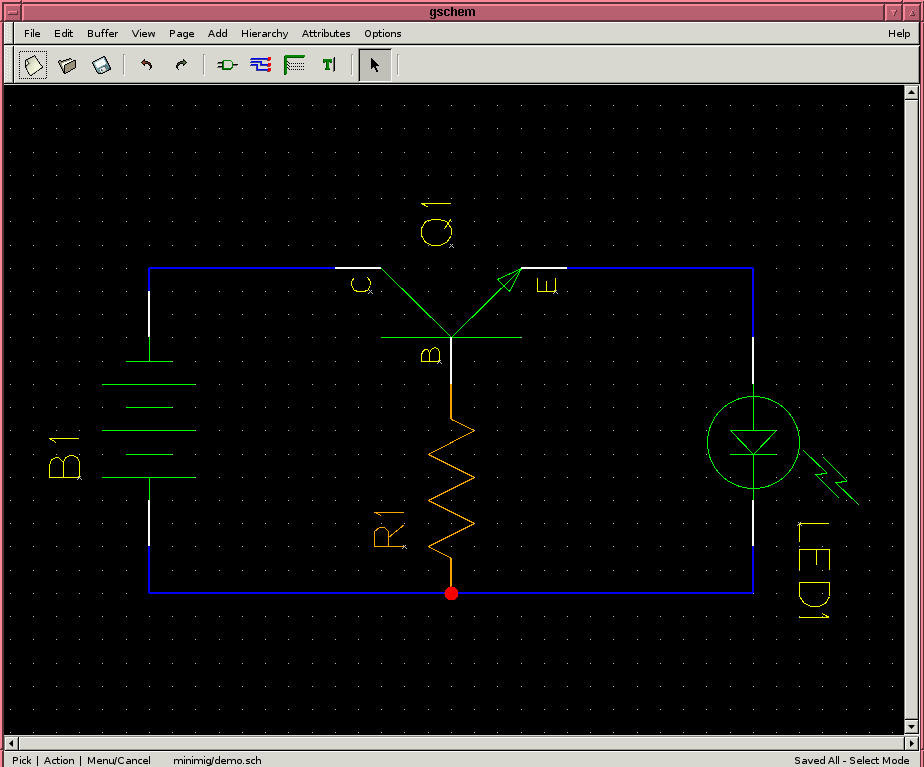The height and width of the screenshot is (767, 924).
Task: Select the LED1 diode symbol
Action: pos(753,442)
